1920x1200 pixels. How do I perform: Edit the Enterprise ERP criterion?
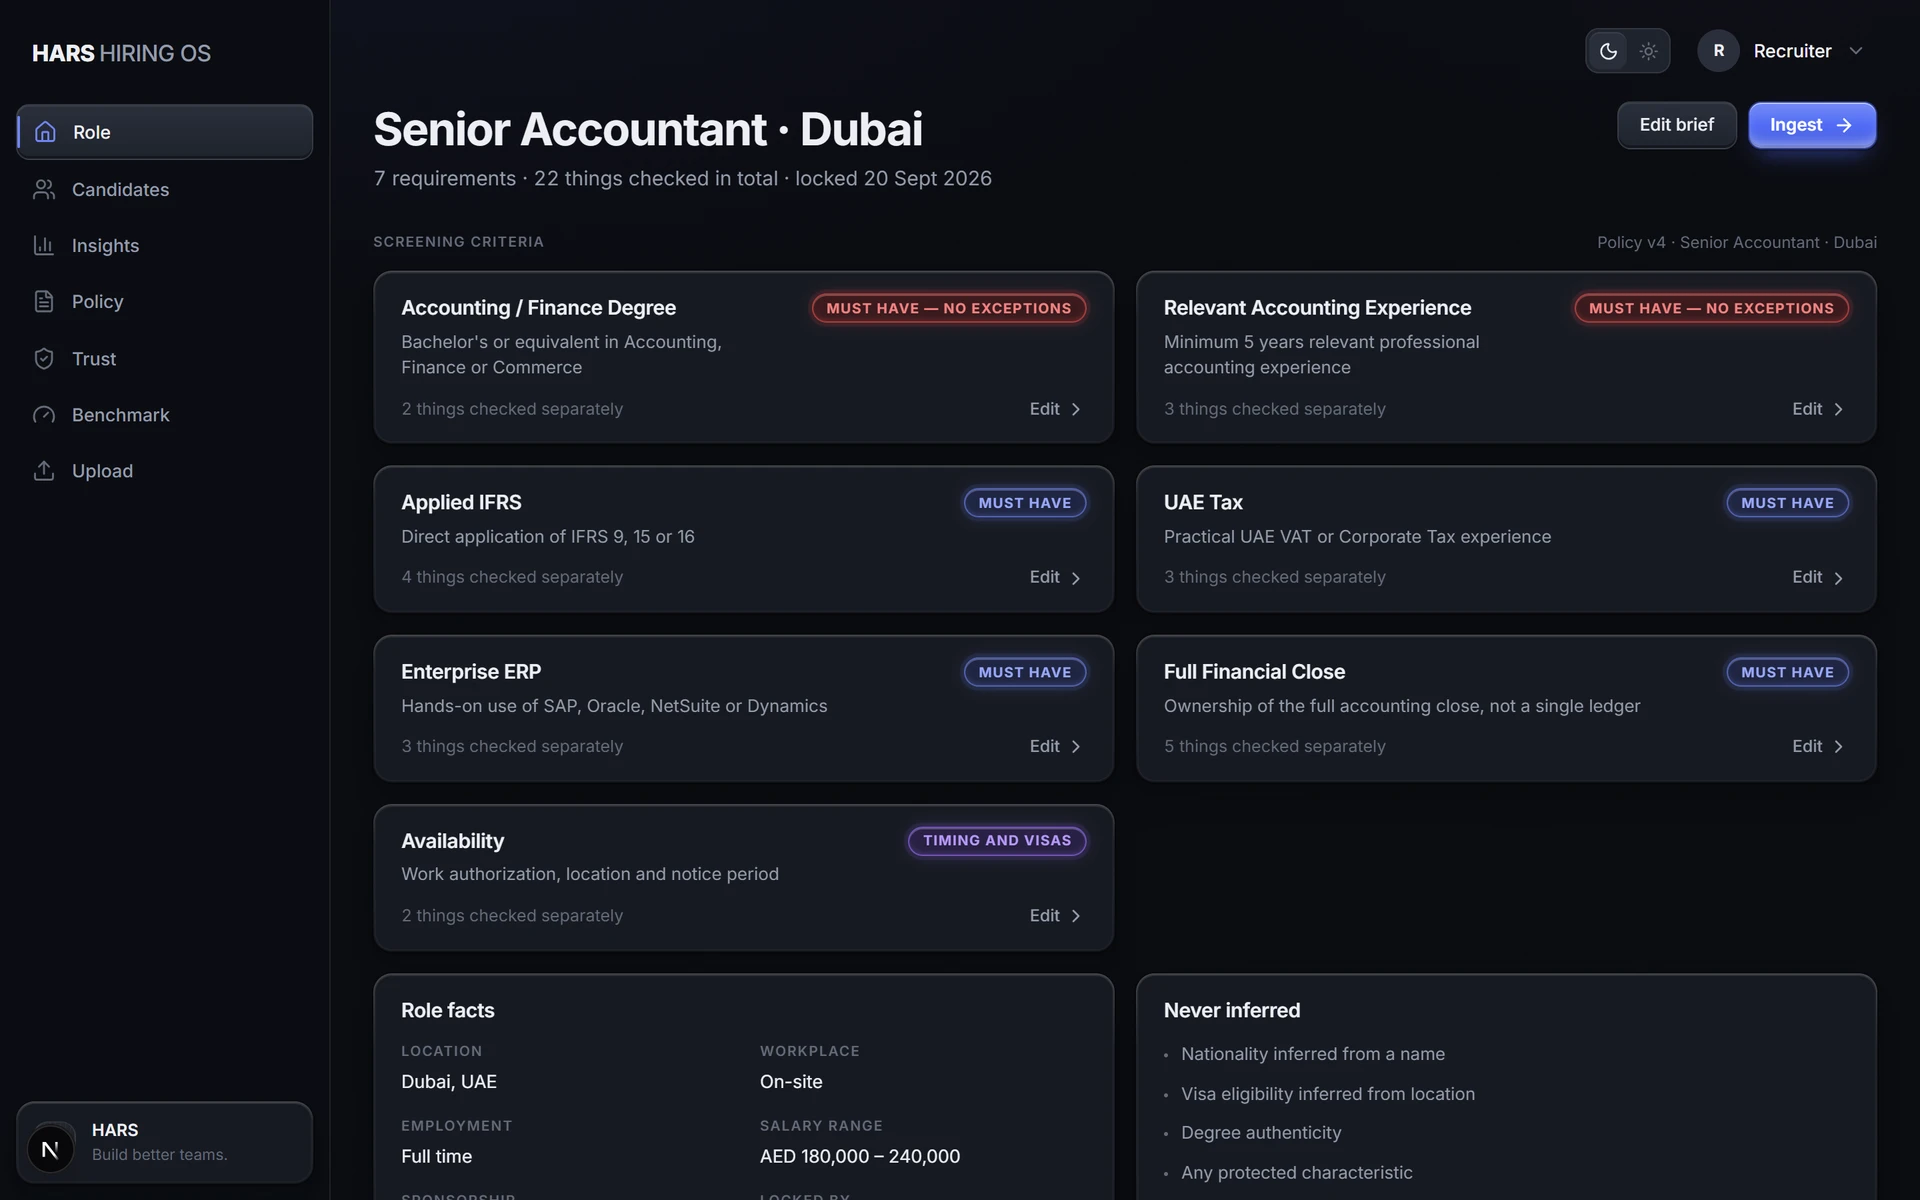tap(1055, 746)
